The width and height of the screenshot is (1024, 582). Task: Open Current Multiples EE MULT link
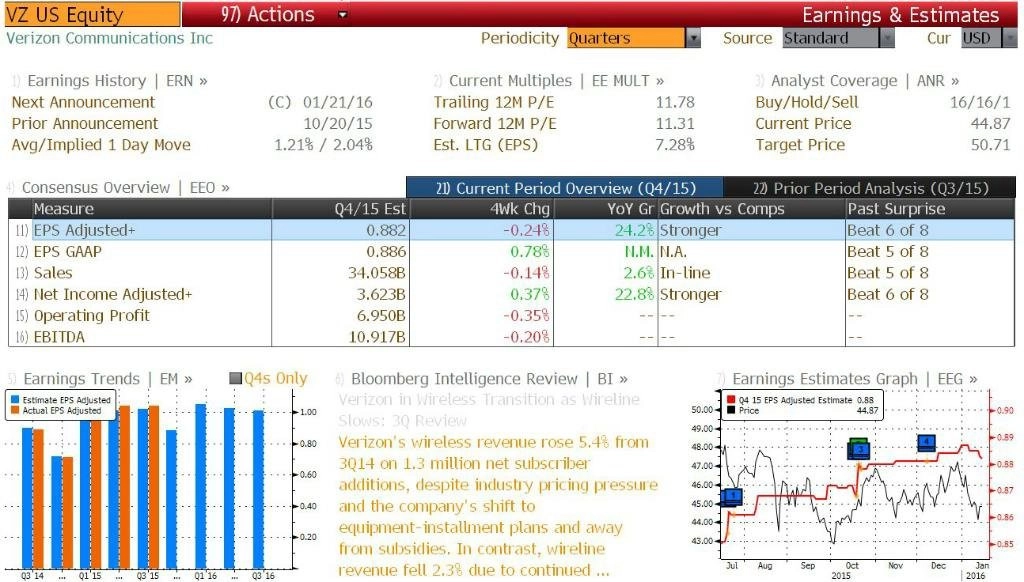pos(556,81)
